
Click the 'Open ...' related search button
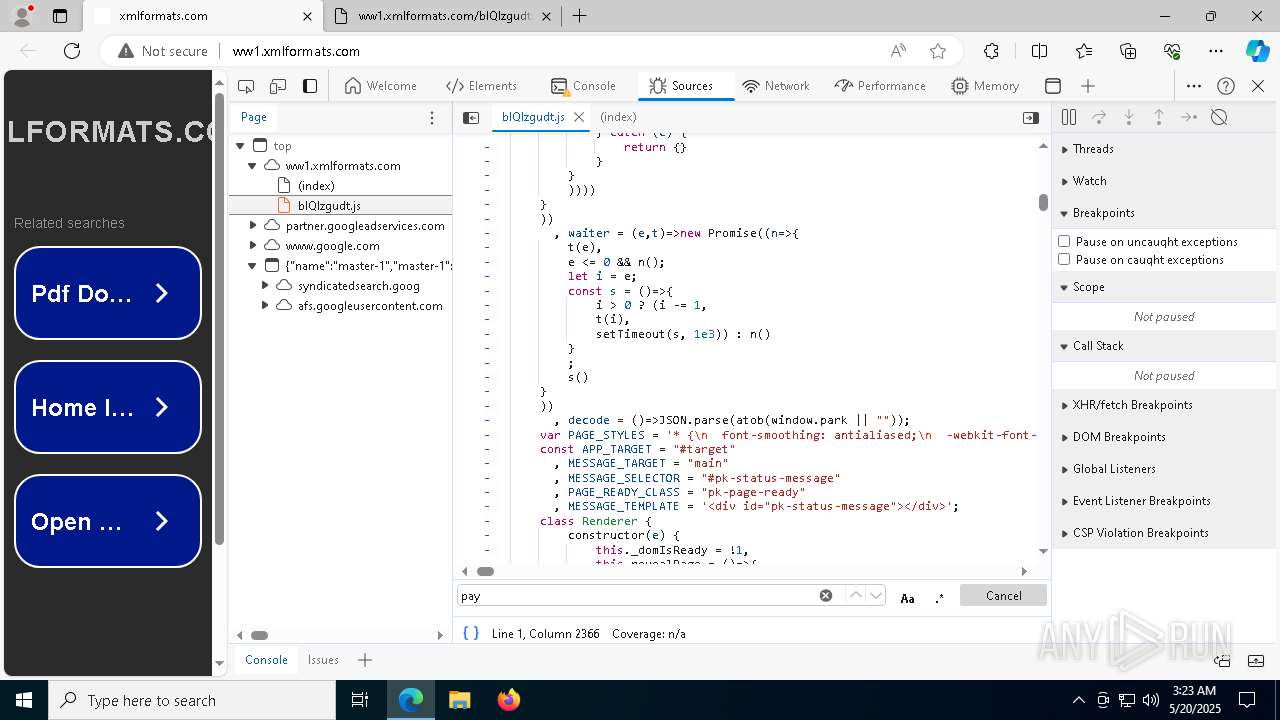(108, 521)
